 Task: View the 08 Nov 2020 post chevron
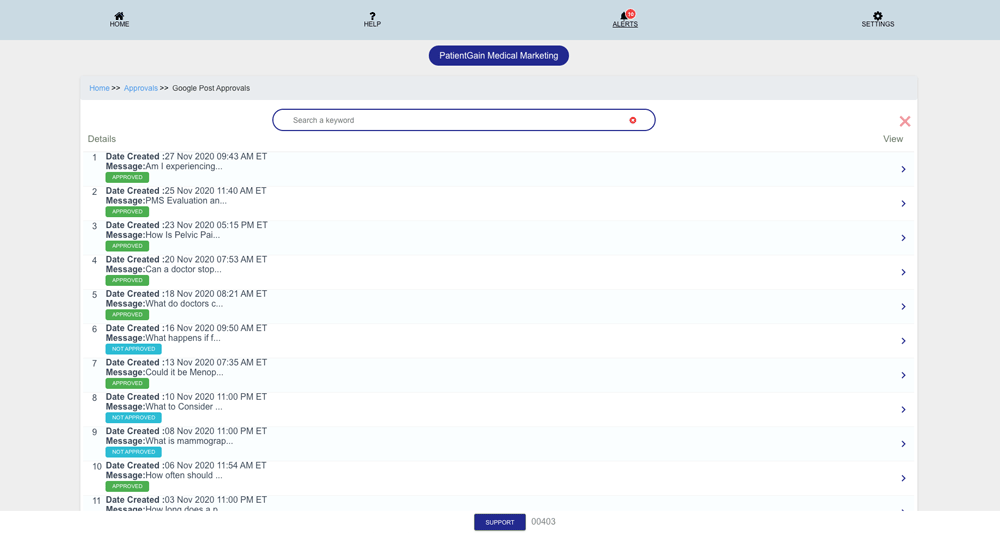903,444
